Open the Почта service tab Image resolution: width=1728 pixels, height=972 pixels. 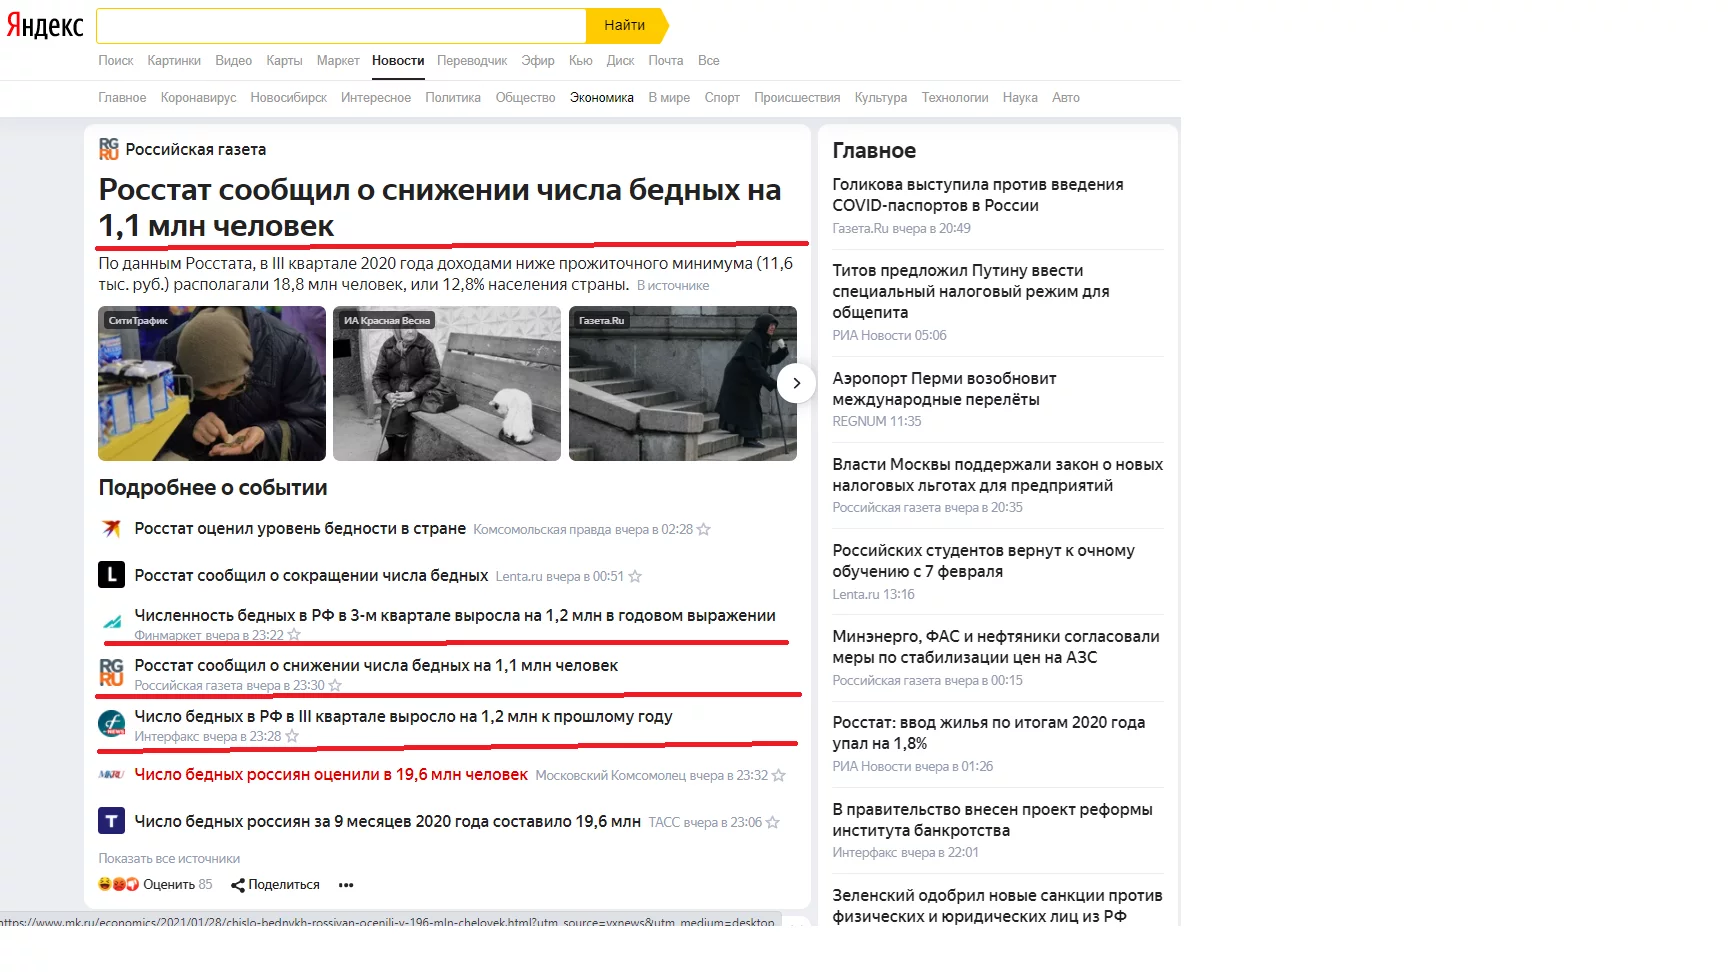coord(666,60)
